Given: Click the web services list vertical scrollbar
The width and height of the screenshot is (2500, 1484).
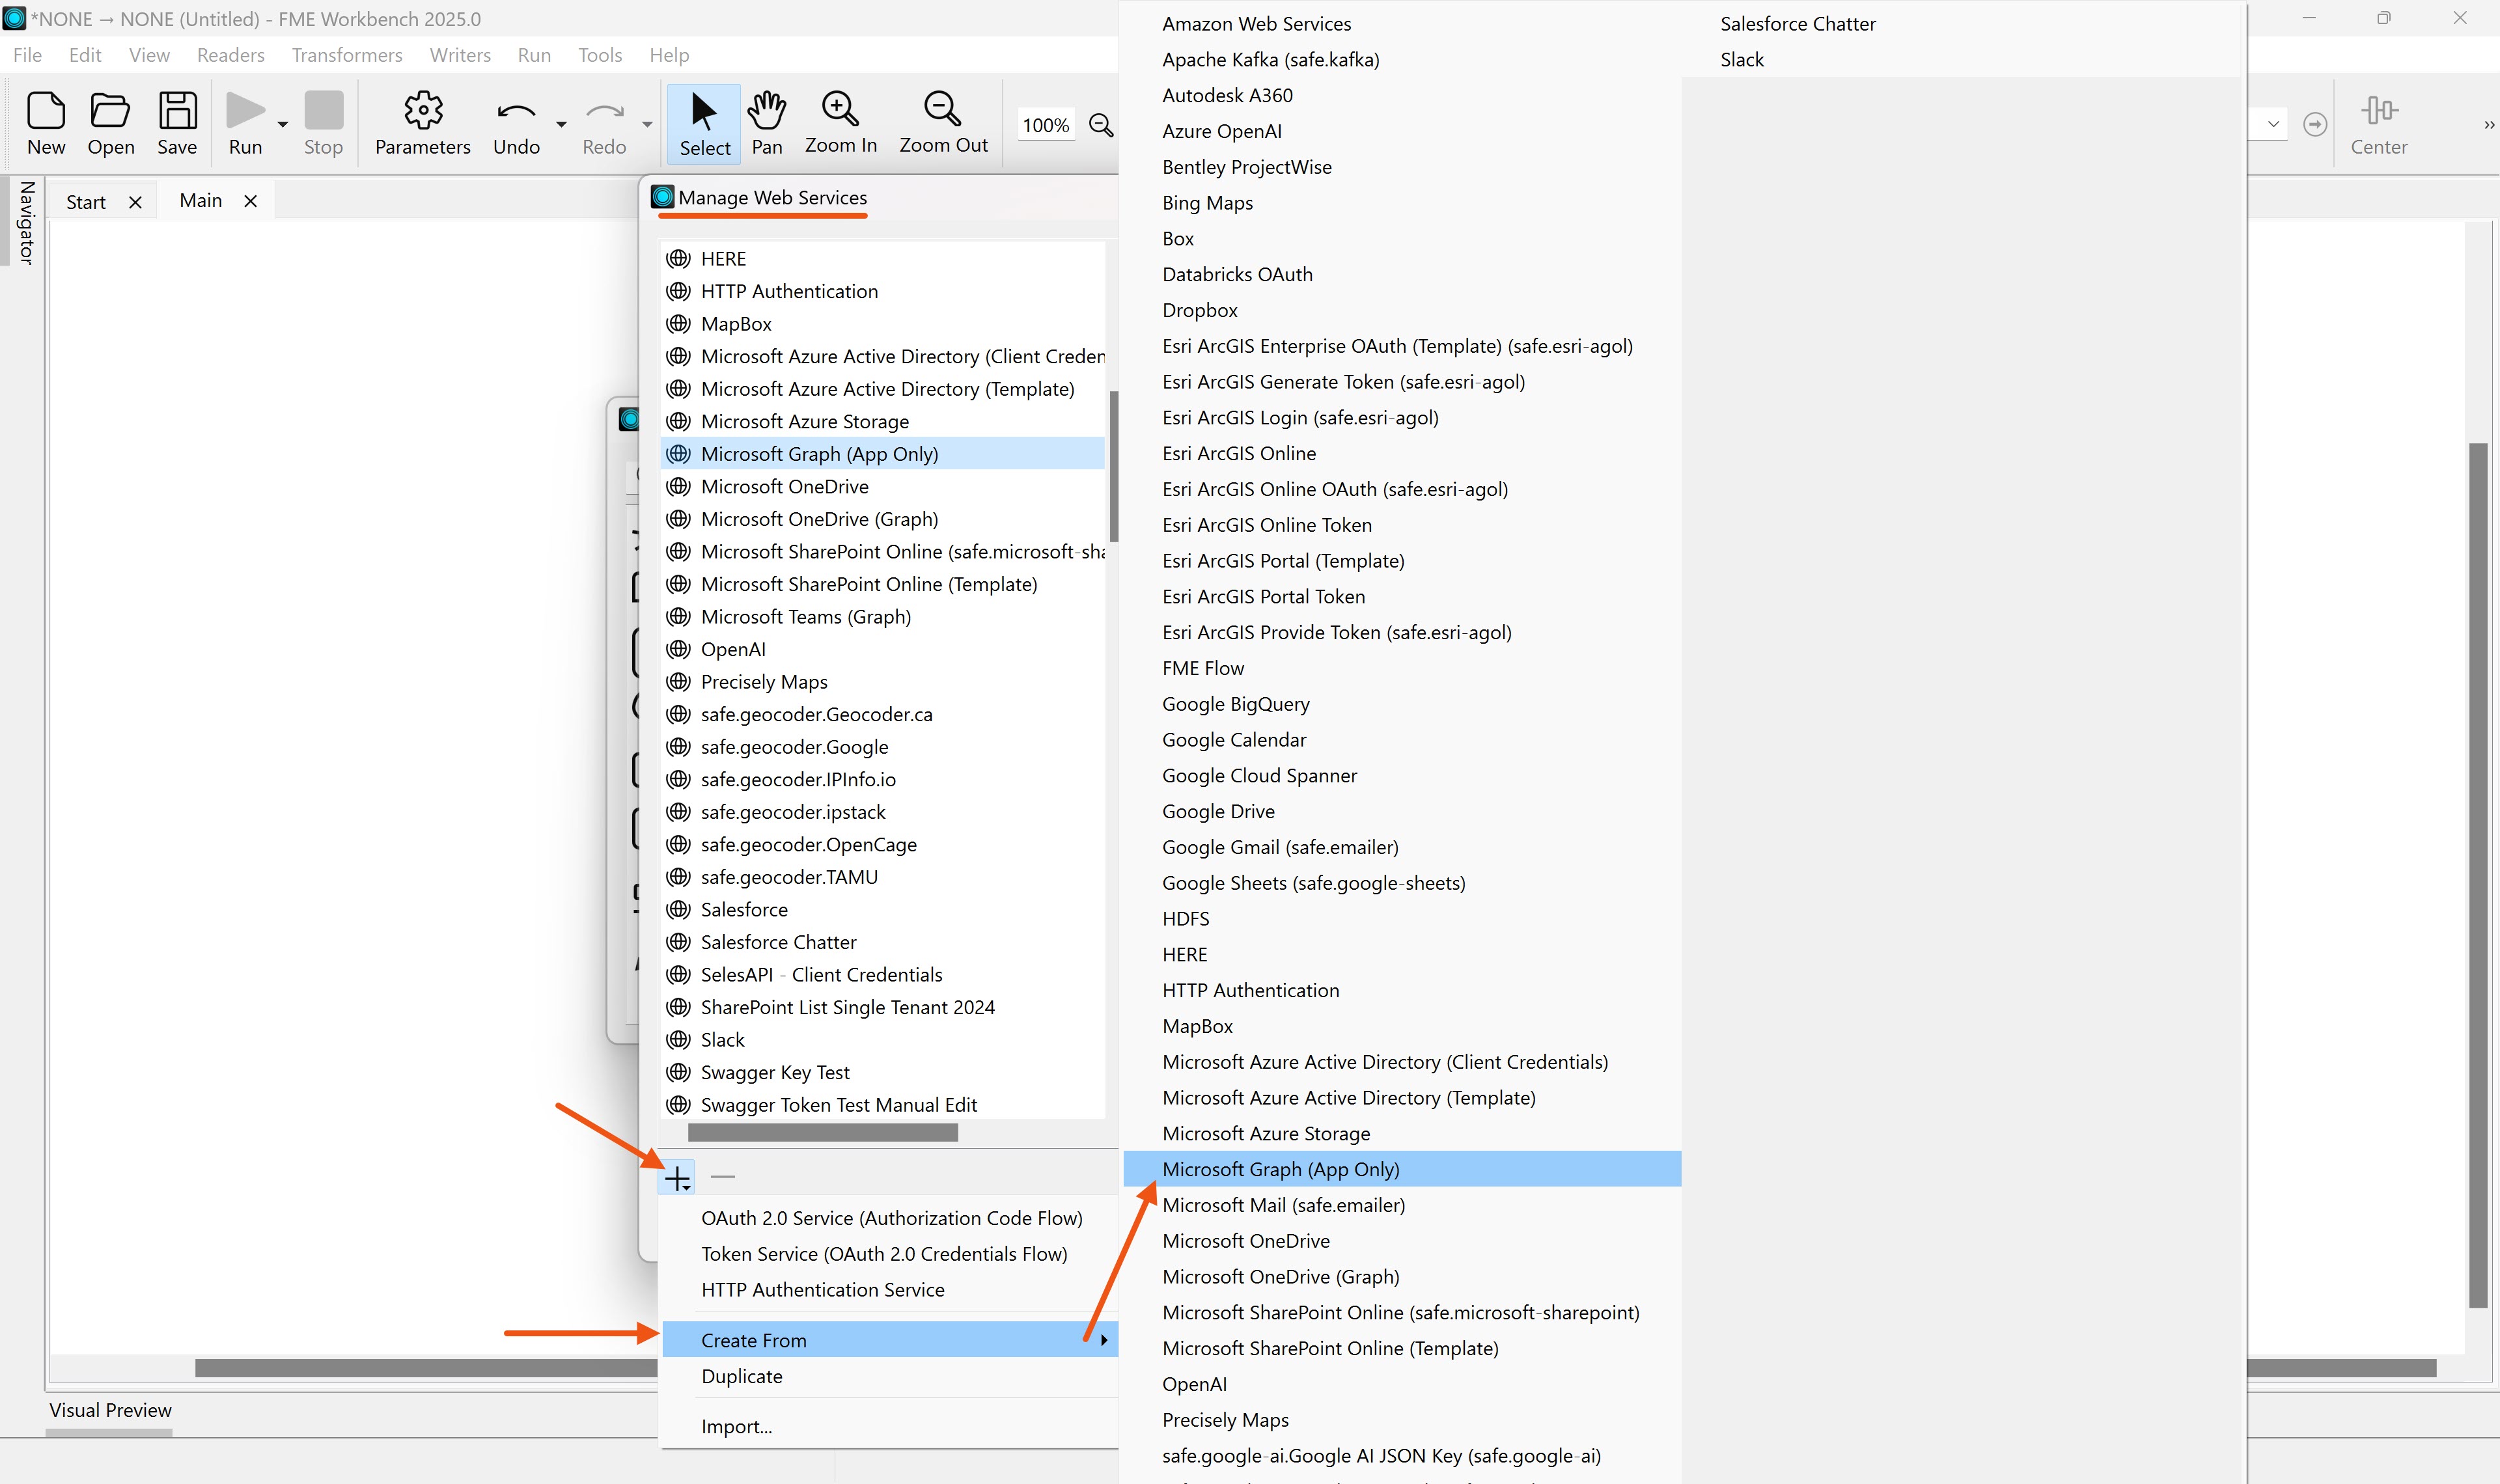Looking at the screenshot, I should pyautogui.click(x=1113, y=466).
